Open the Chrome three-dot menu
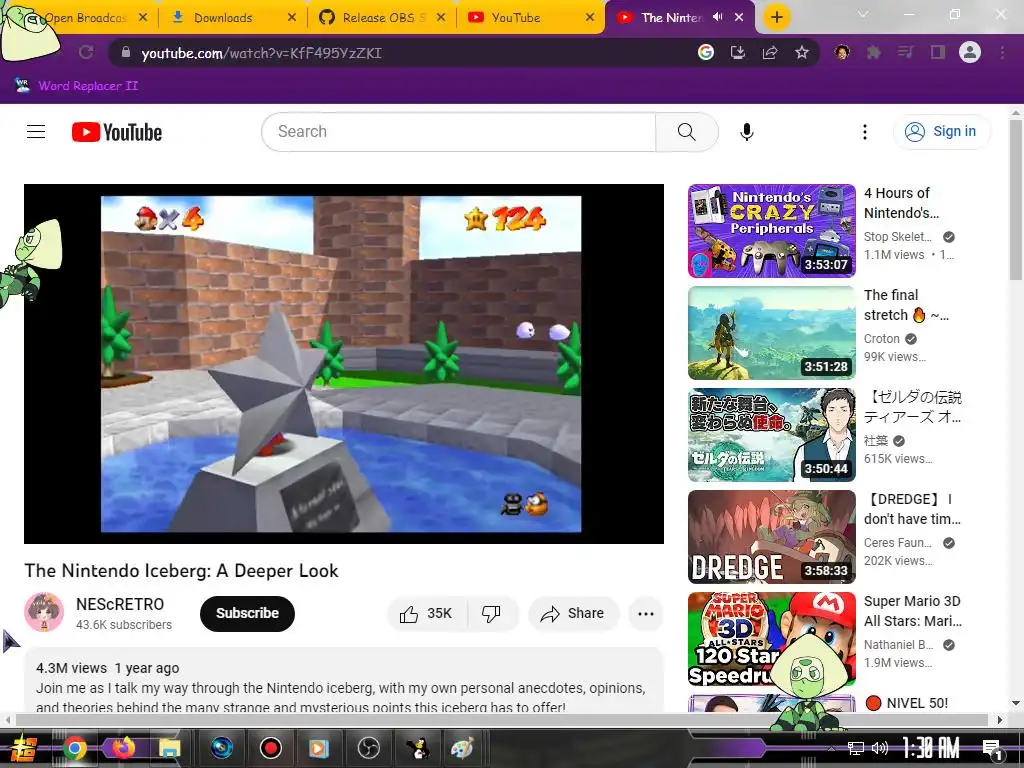This screenshot has width=1024, height=768. coord(1002,52)
